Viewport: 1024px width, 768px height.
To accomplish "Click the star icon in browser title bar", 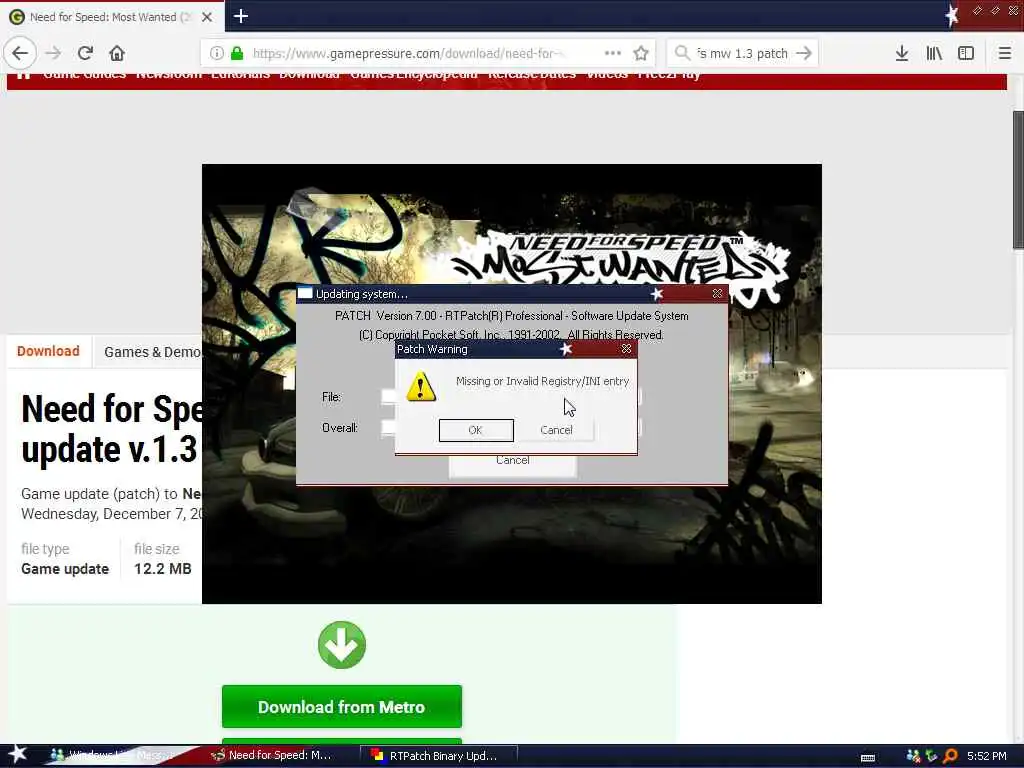I will 952,14.
